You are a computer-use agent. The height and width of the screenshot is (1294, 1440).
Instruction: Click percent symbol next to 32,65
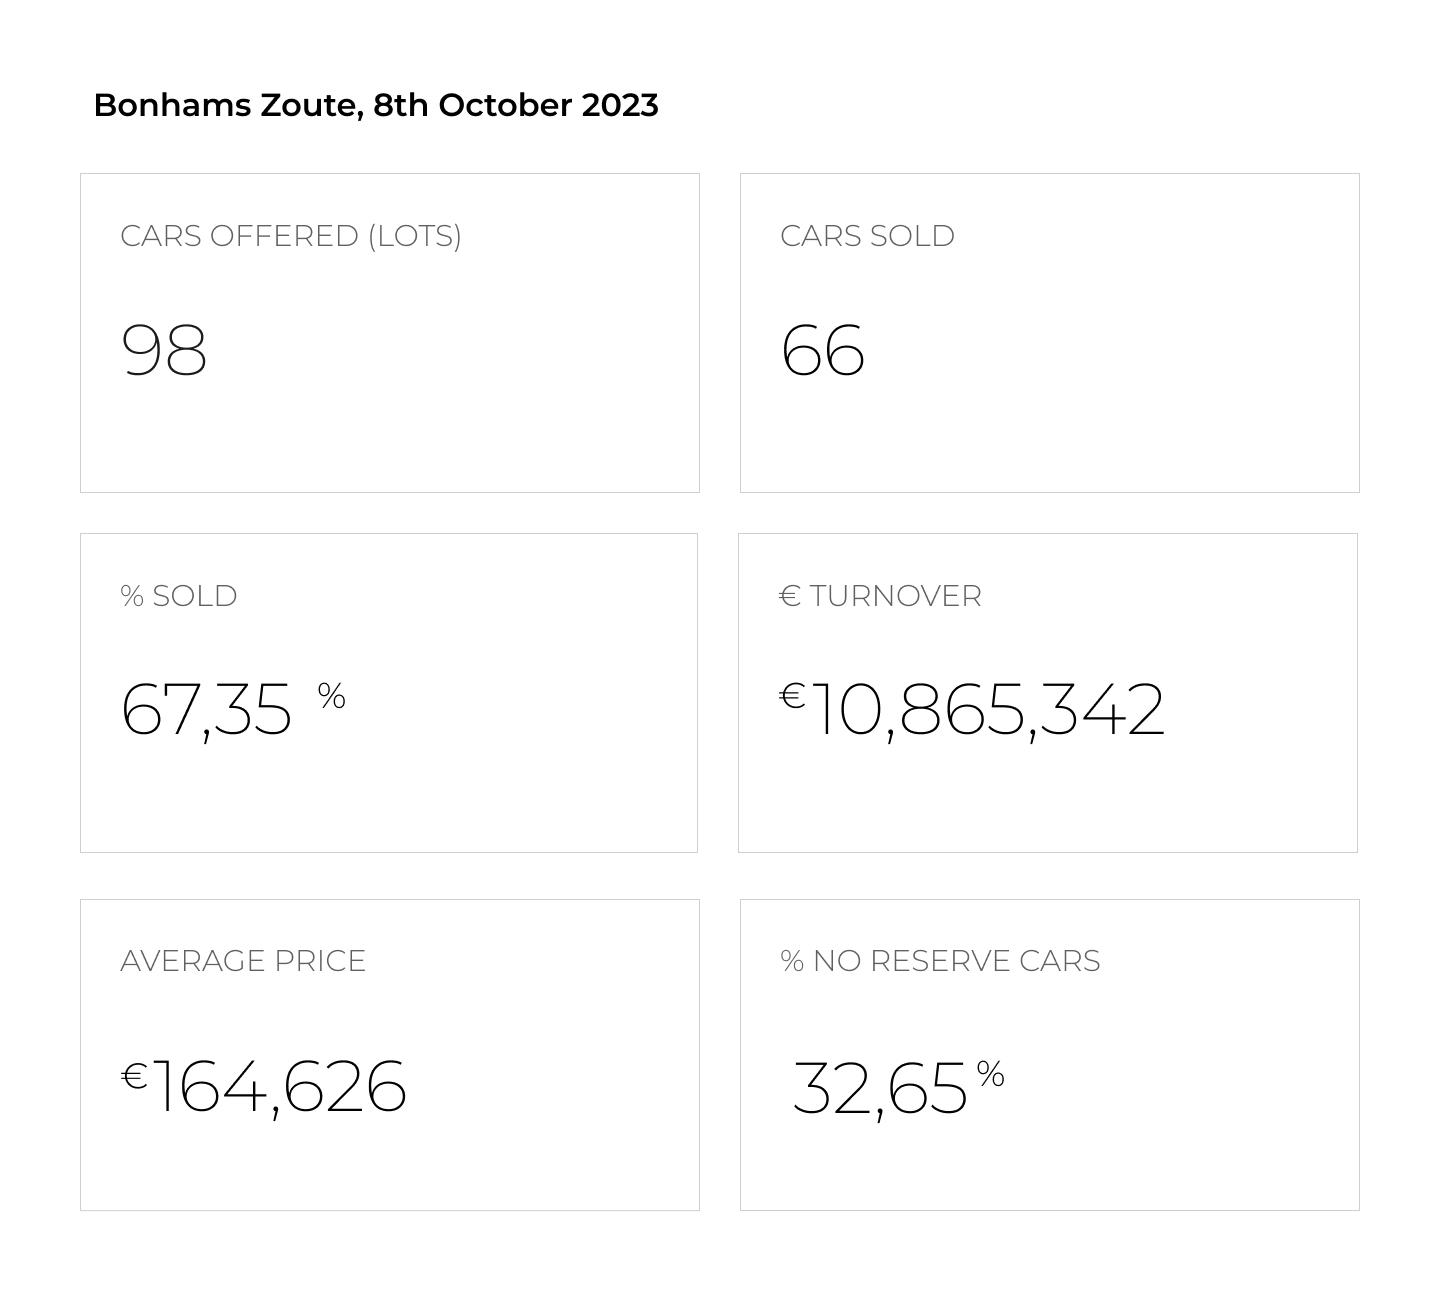click(x=991, y=1075)
